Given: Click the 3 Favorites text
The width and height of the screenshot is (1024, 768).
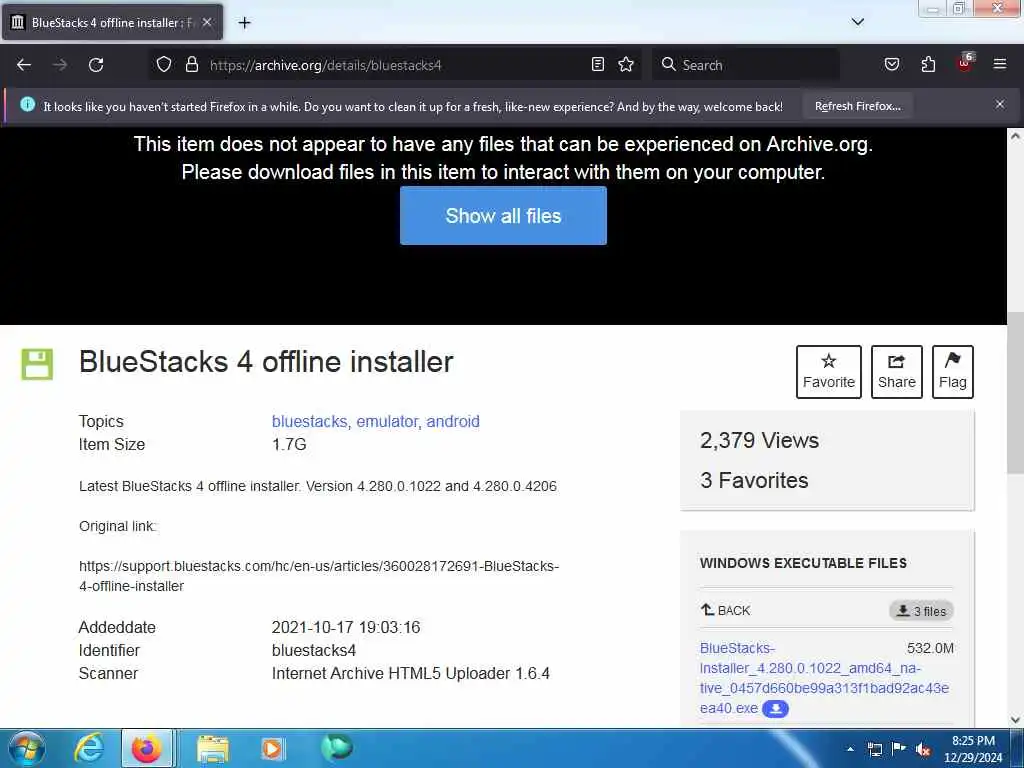Looking at the screenshot, I should coord(754,480).
